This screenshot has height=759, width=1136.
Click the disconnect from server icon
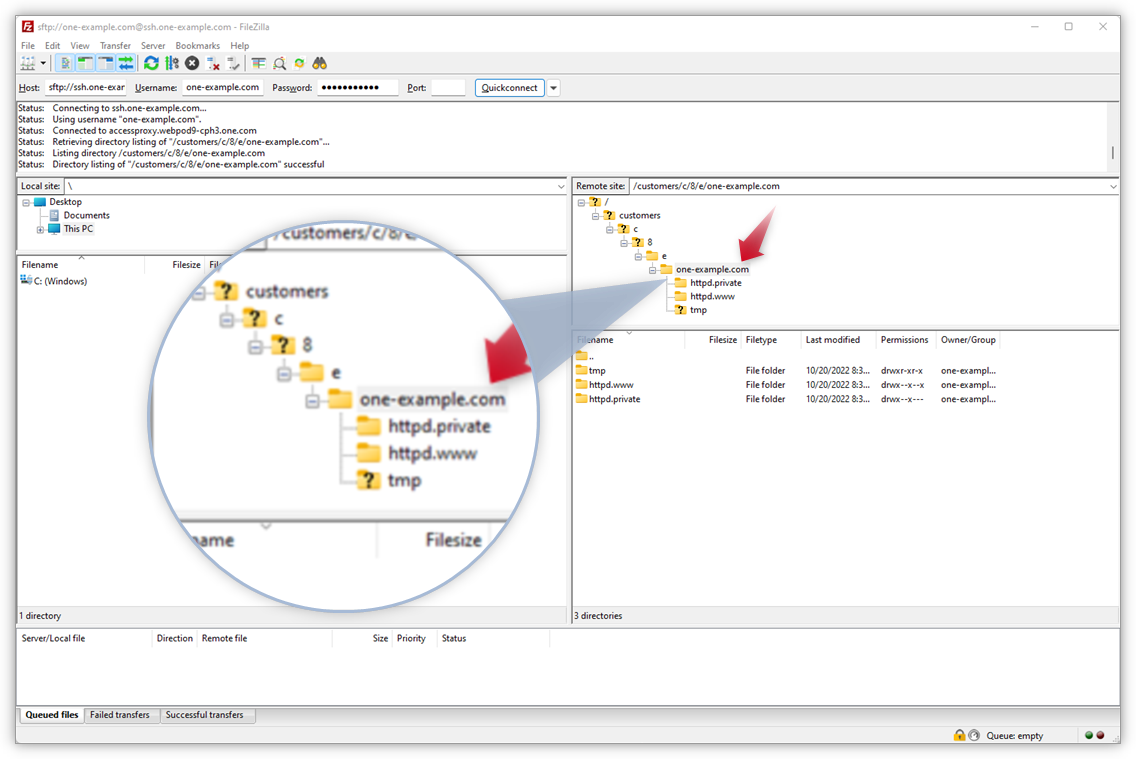pos(213,63)
